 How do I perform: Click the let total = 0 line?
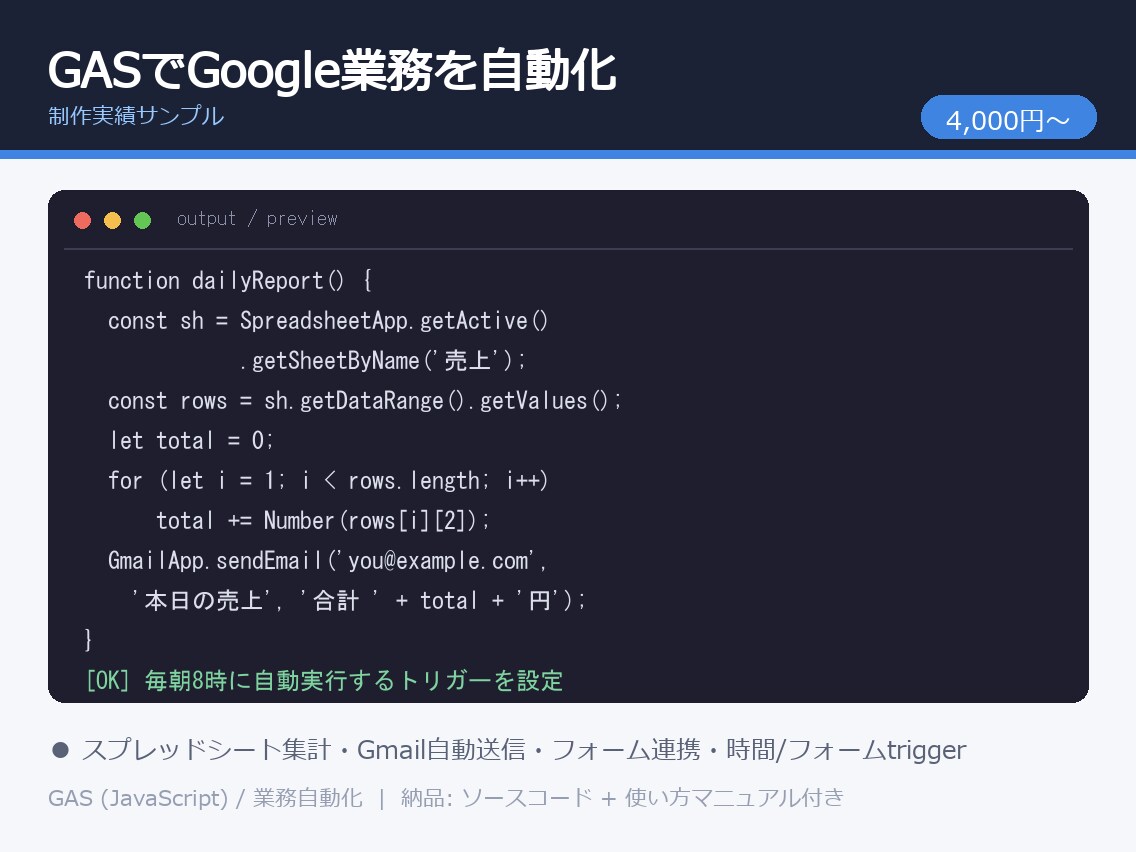(191, 440)
